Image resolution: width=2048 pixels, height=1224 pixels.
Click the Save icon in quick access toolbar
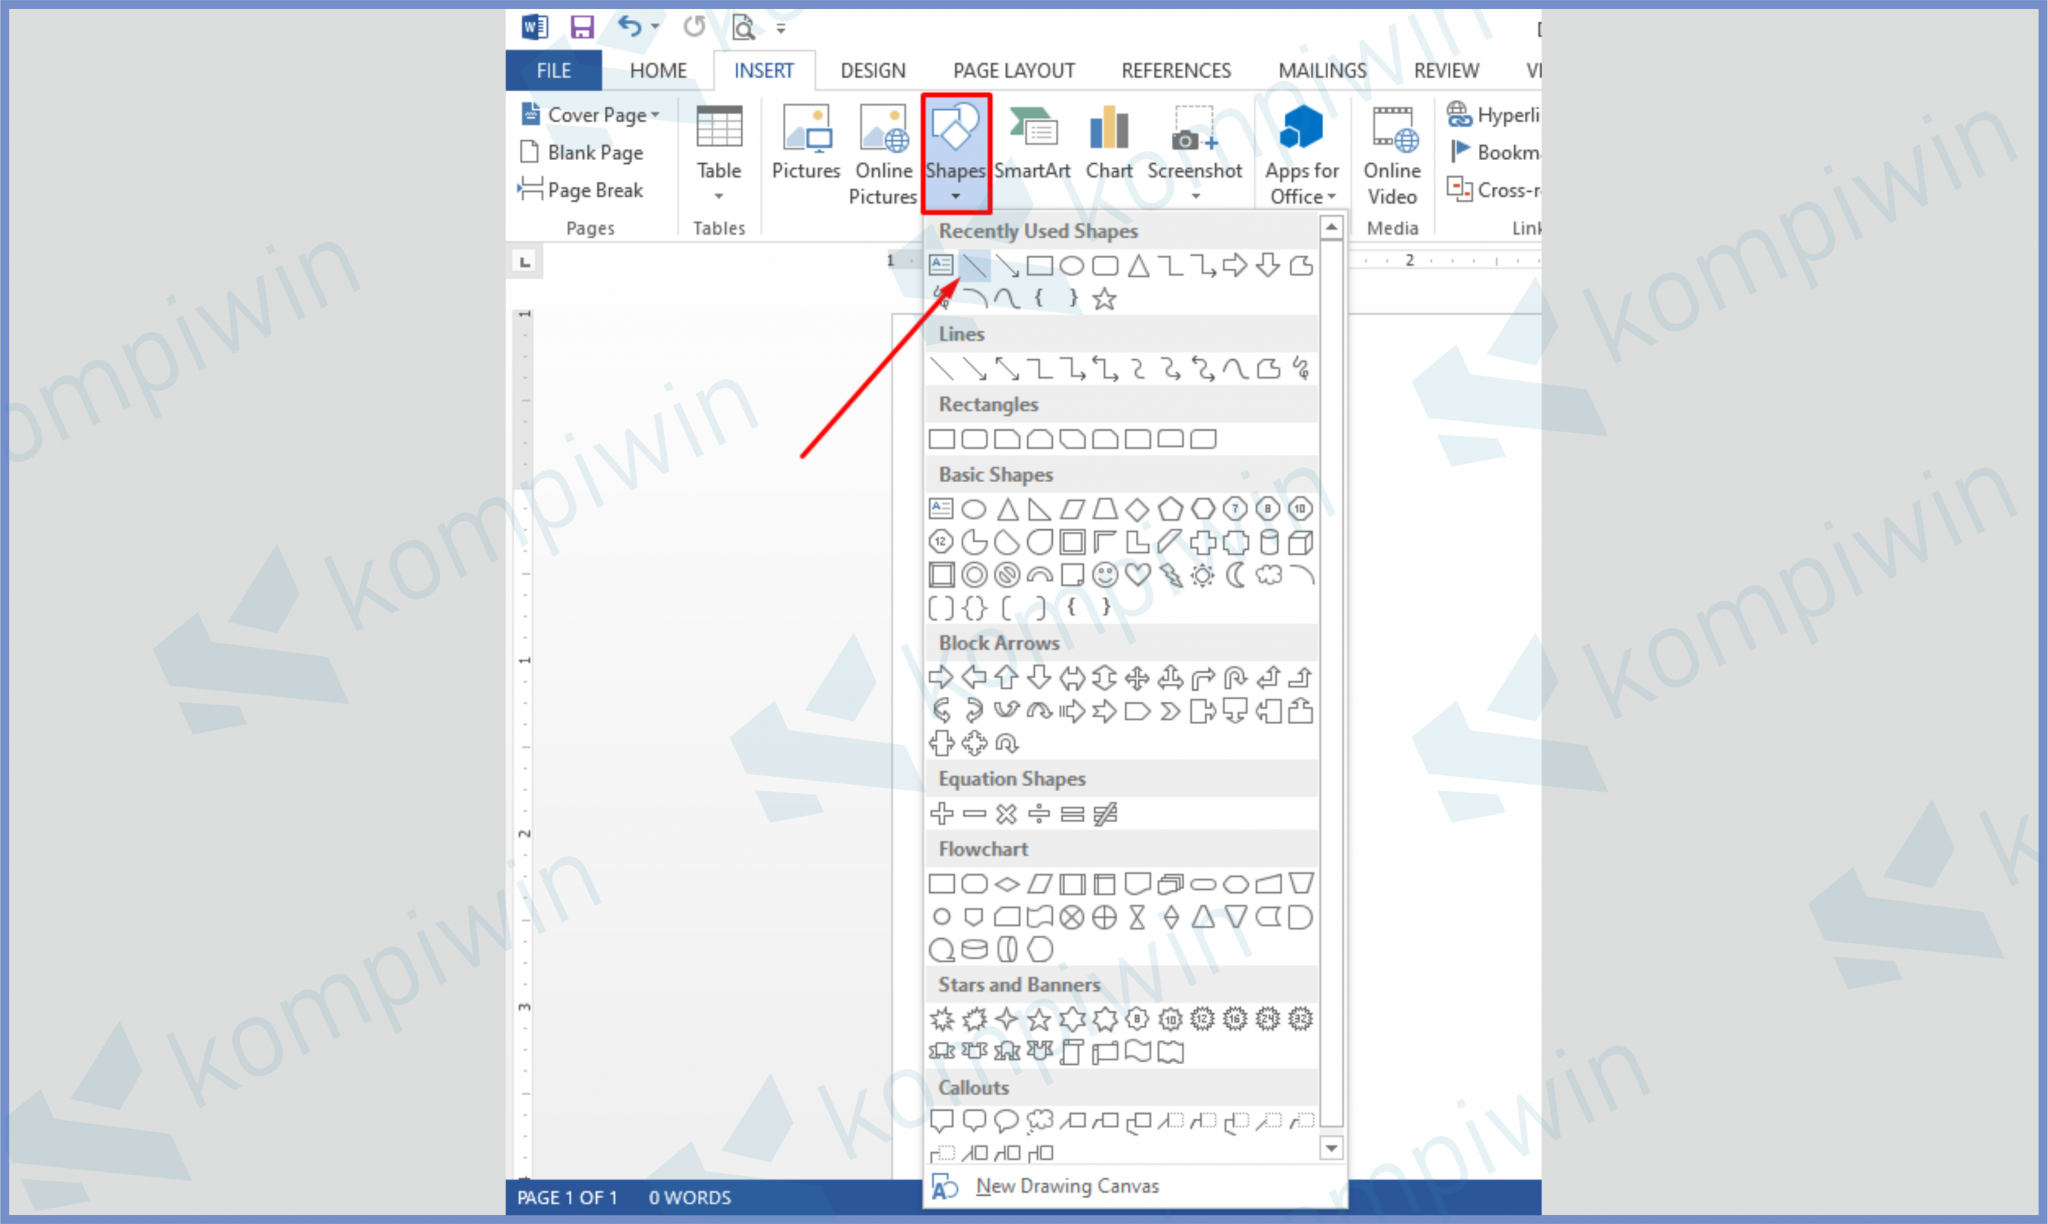(x=582, y=27)
